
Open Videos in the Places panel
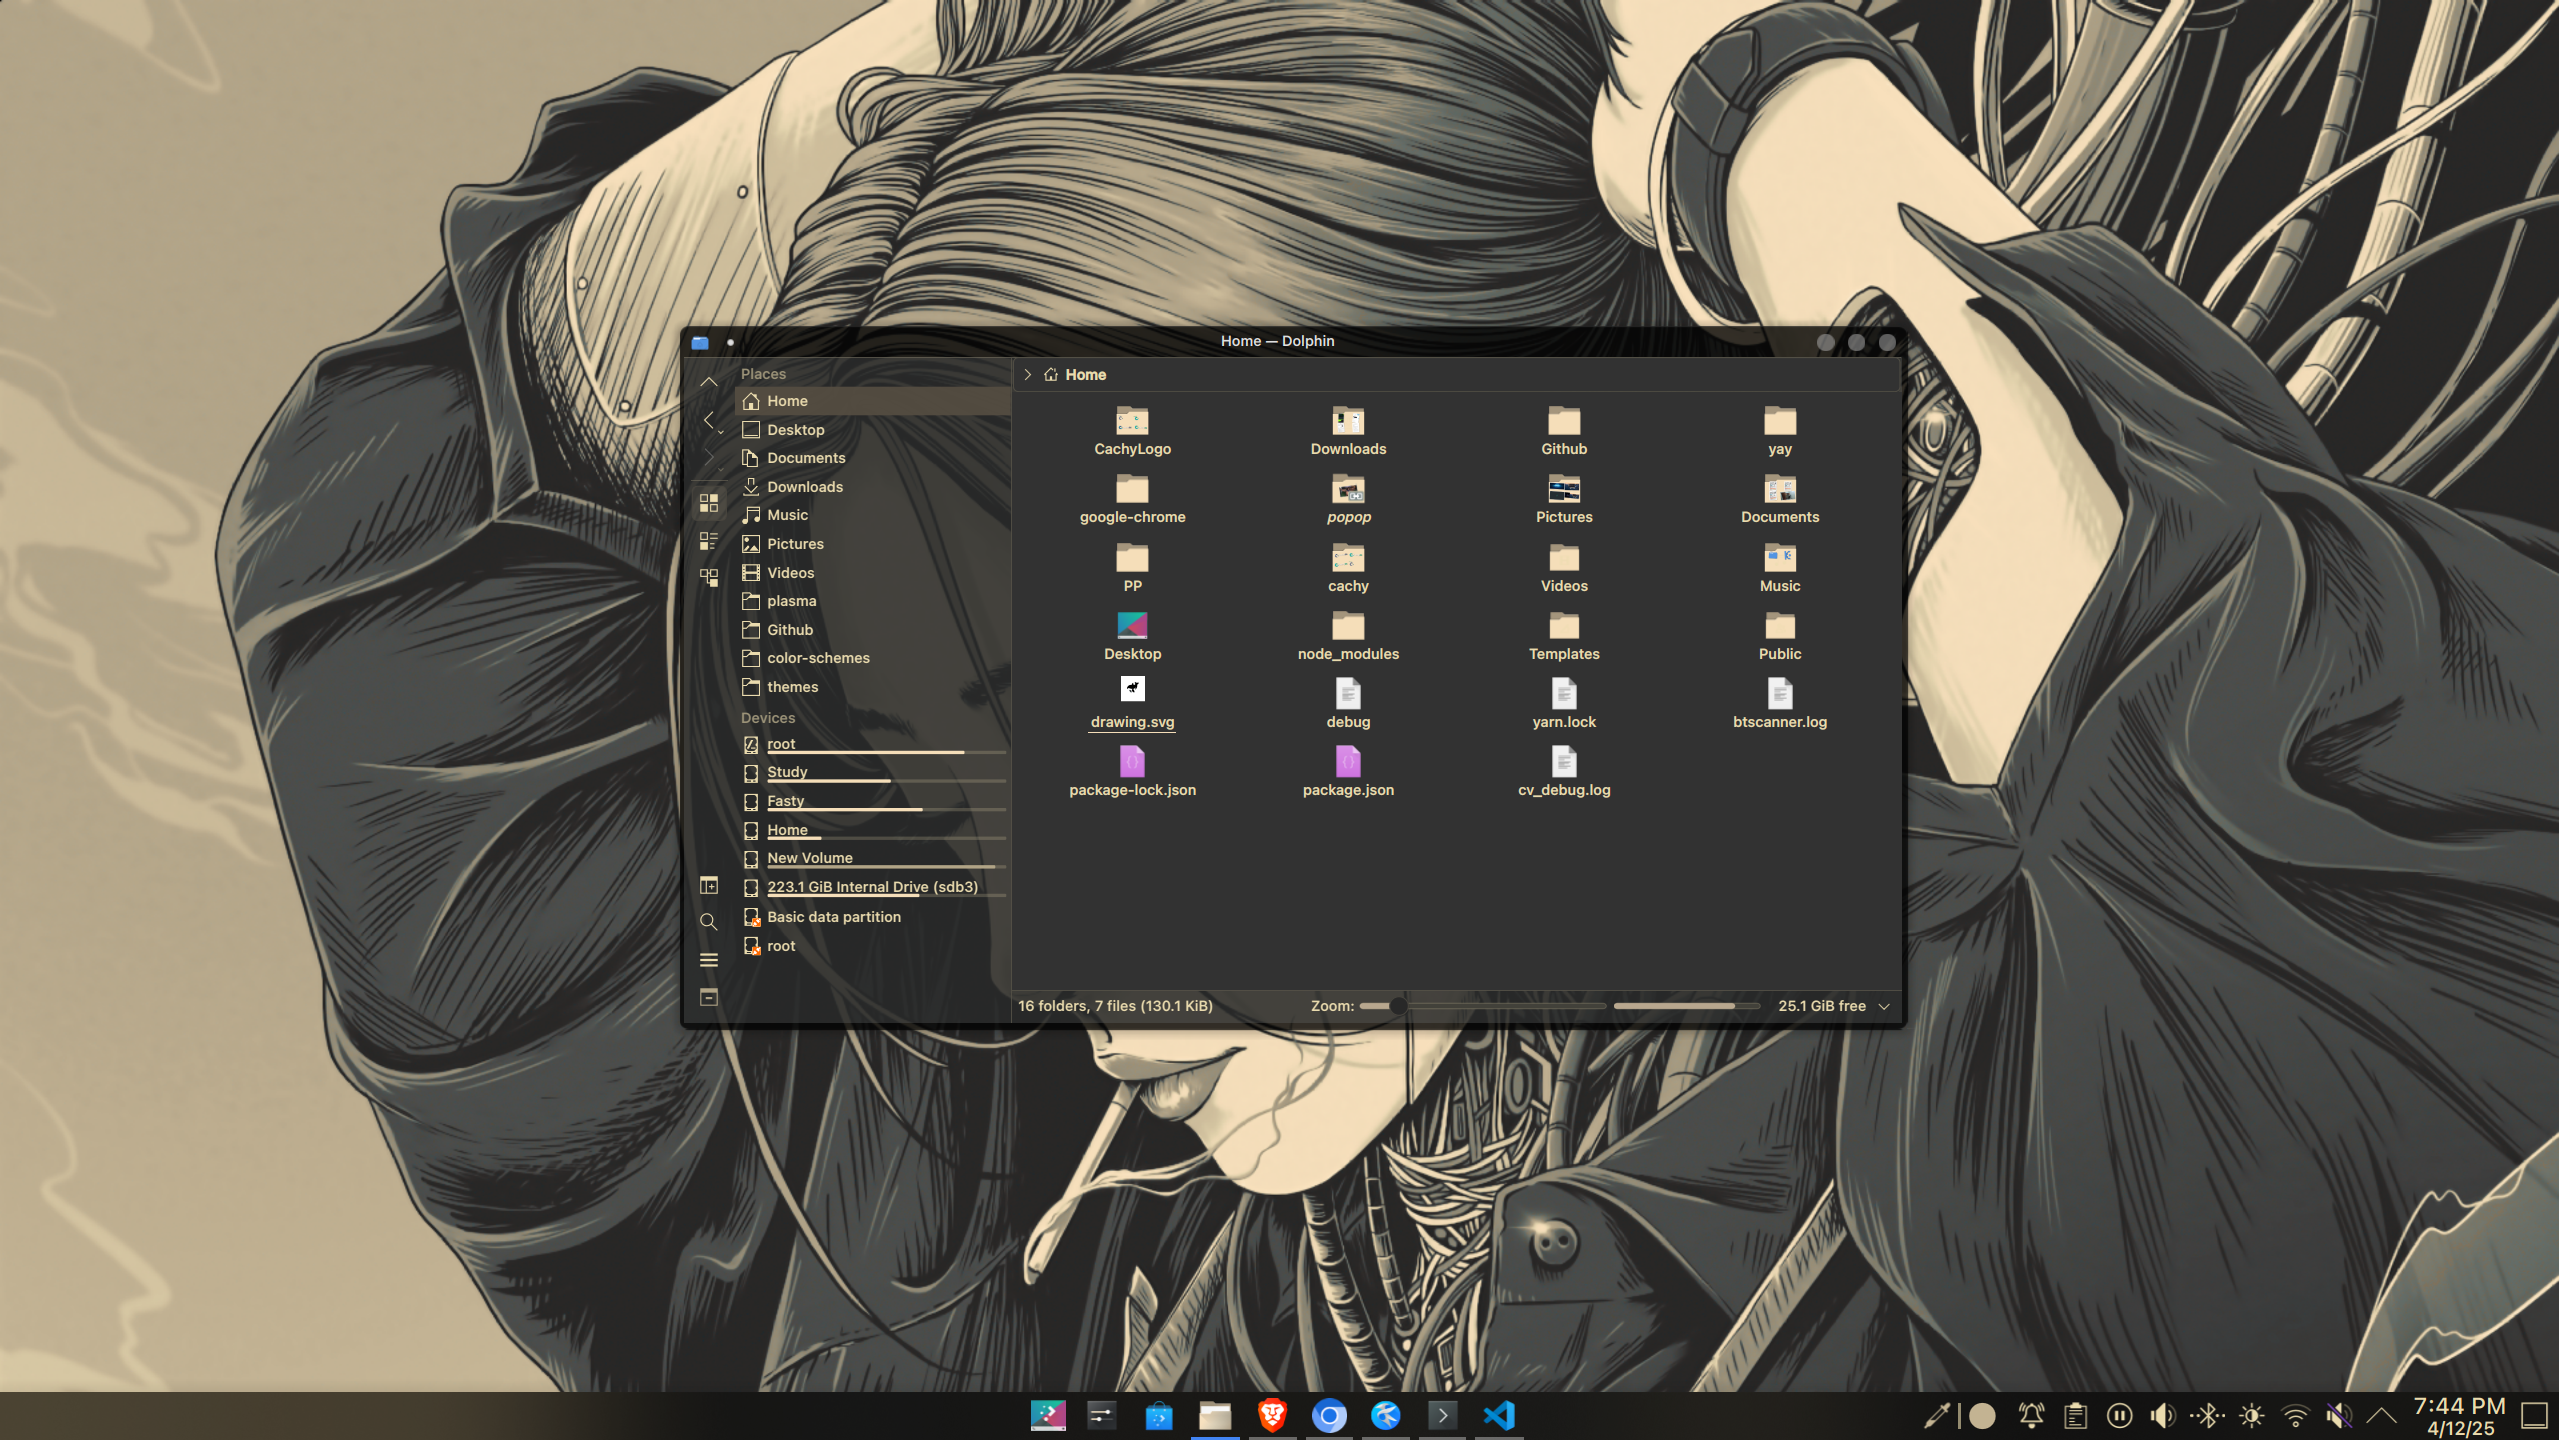click(872, 573)
